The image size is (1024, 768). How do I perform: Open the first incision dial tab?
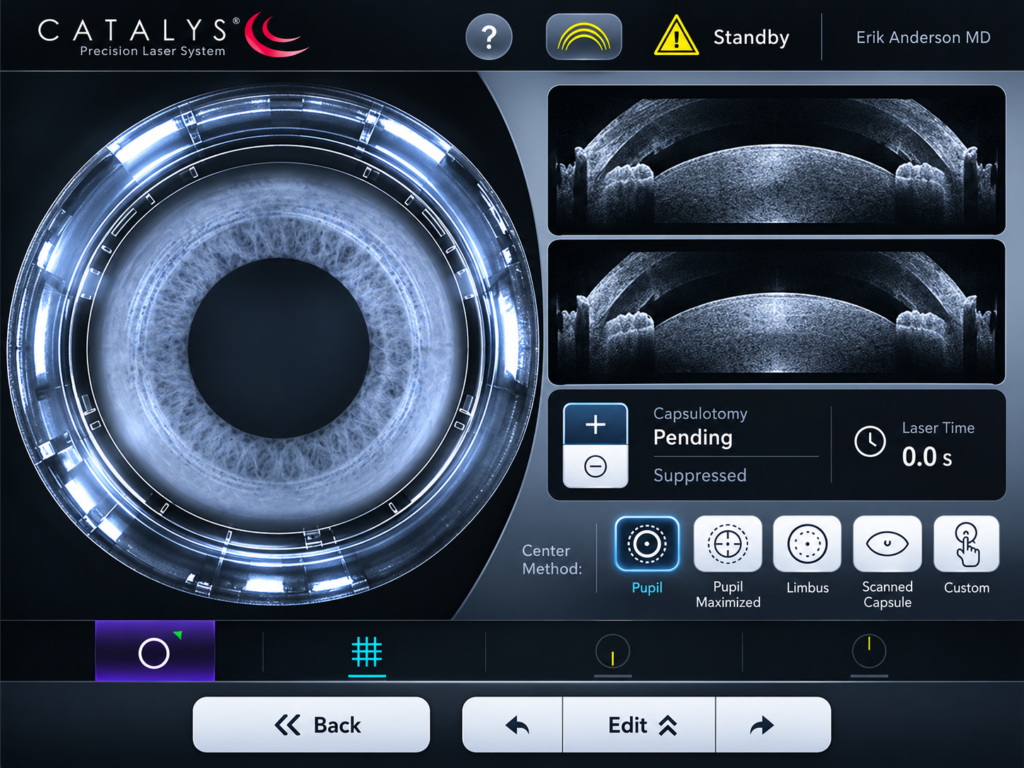point(613,652)
